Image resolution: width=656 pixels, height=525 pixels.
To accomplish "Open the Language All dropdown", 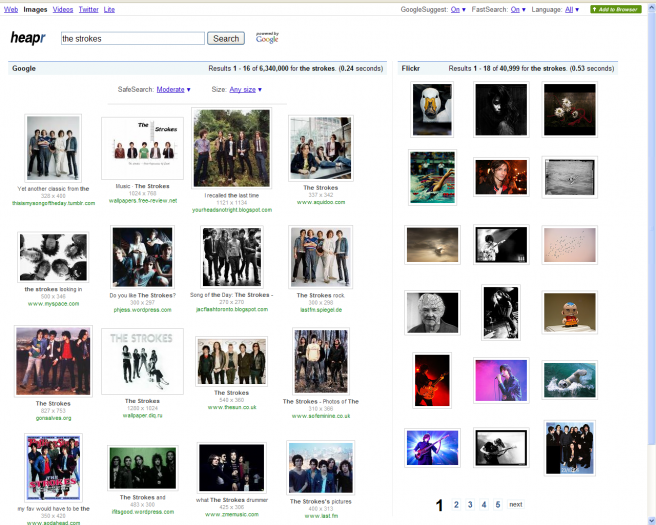I will 571,9.
